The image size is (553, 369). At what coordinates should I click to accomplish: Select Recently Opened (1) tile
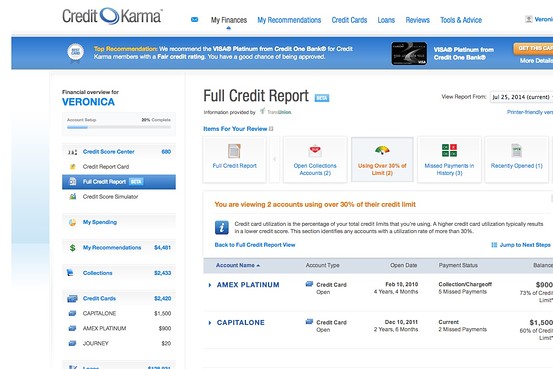[x=517, y=159]
